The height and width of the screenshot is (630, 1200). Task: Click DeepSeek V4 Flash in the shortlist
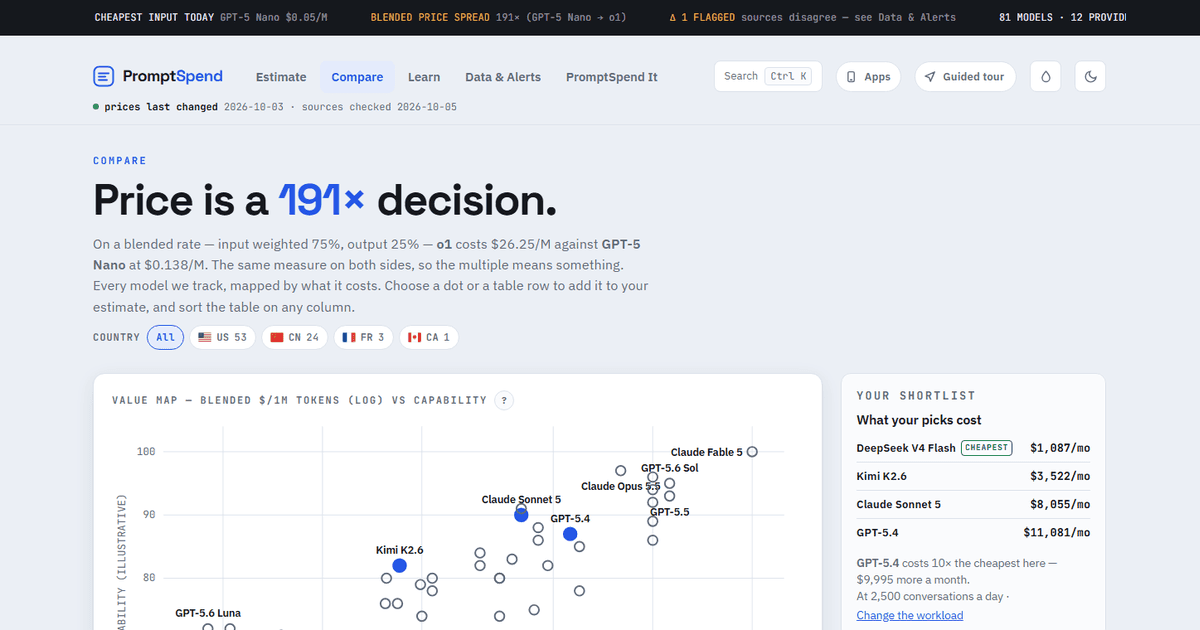tap(906, 448)
